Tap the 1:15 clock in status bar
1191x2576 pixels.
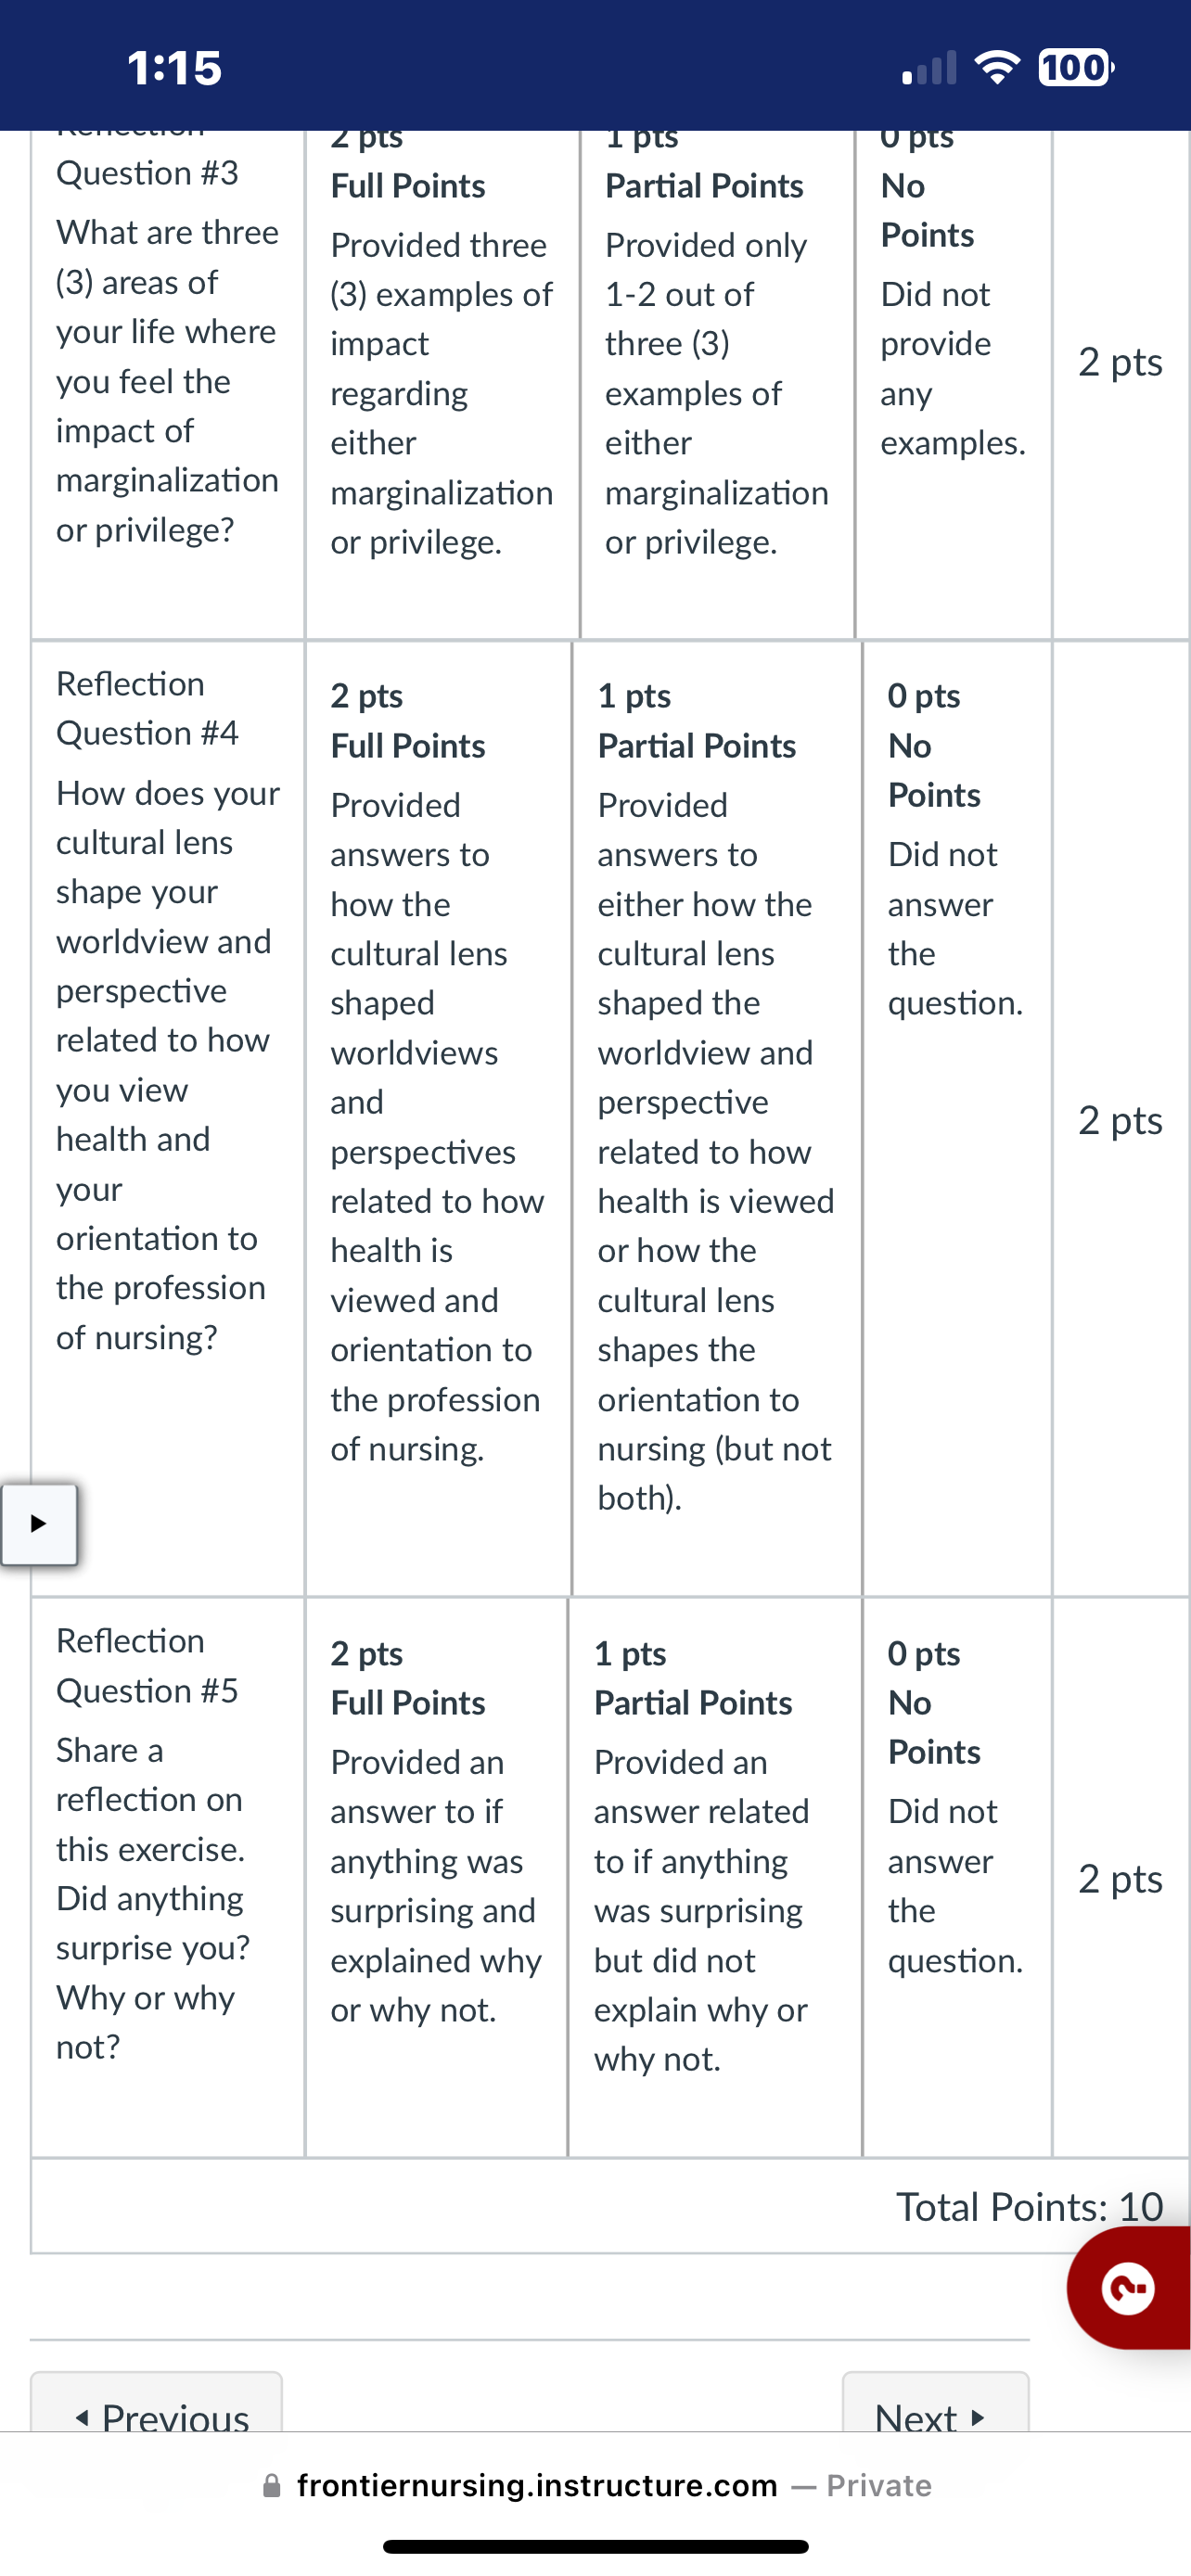175,68
